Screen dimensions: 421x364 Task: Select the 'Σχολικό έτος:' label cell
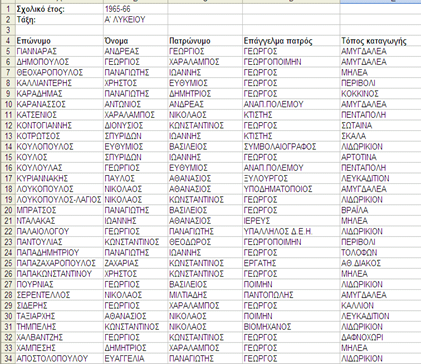coord(59,9)
